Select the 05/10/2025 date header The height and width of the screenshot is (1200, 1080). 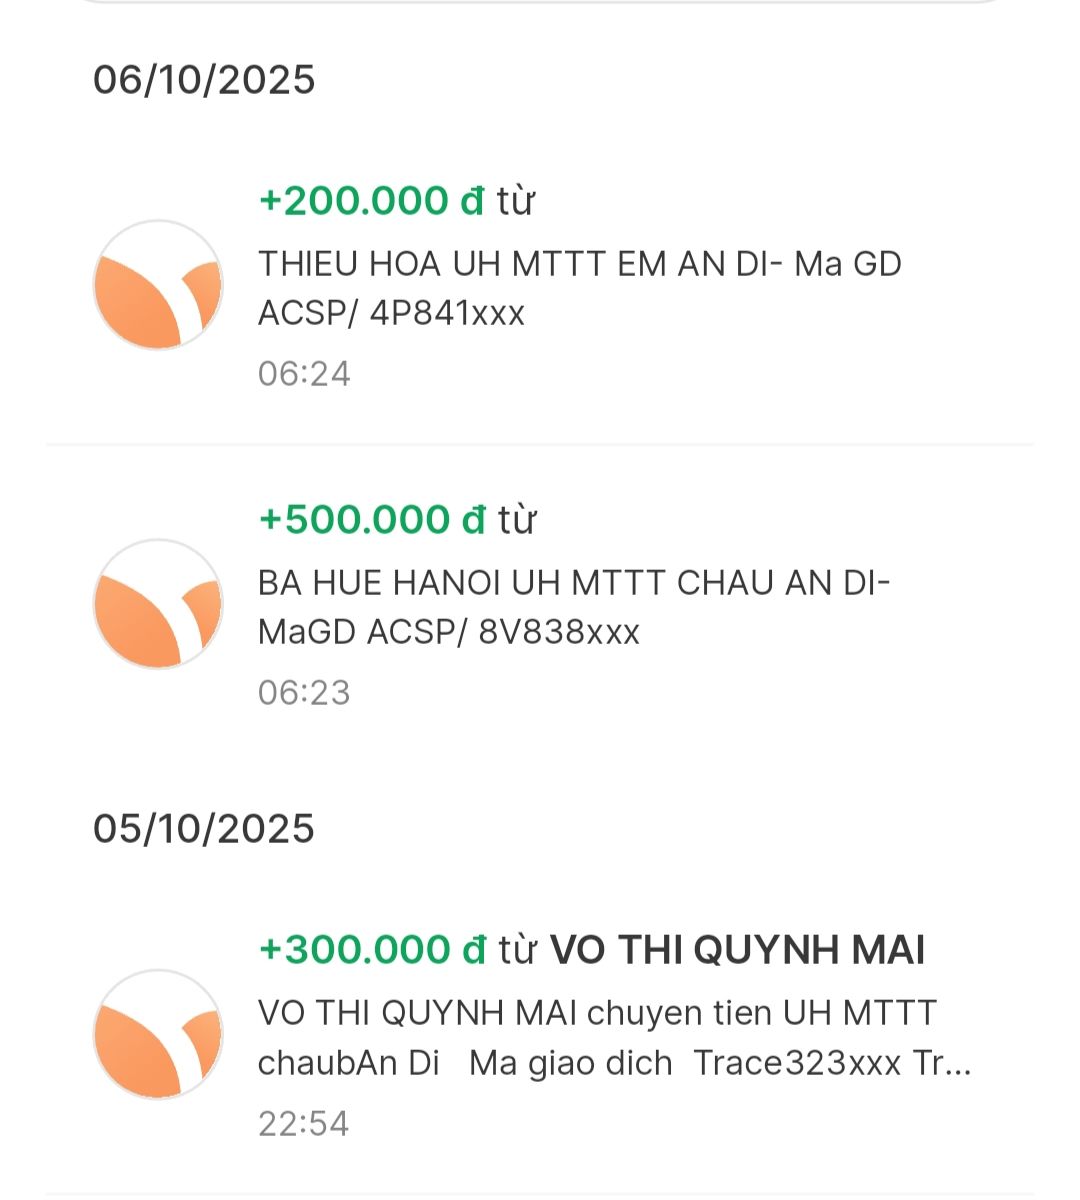[x=204, y=829]
